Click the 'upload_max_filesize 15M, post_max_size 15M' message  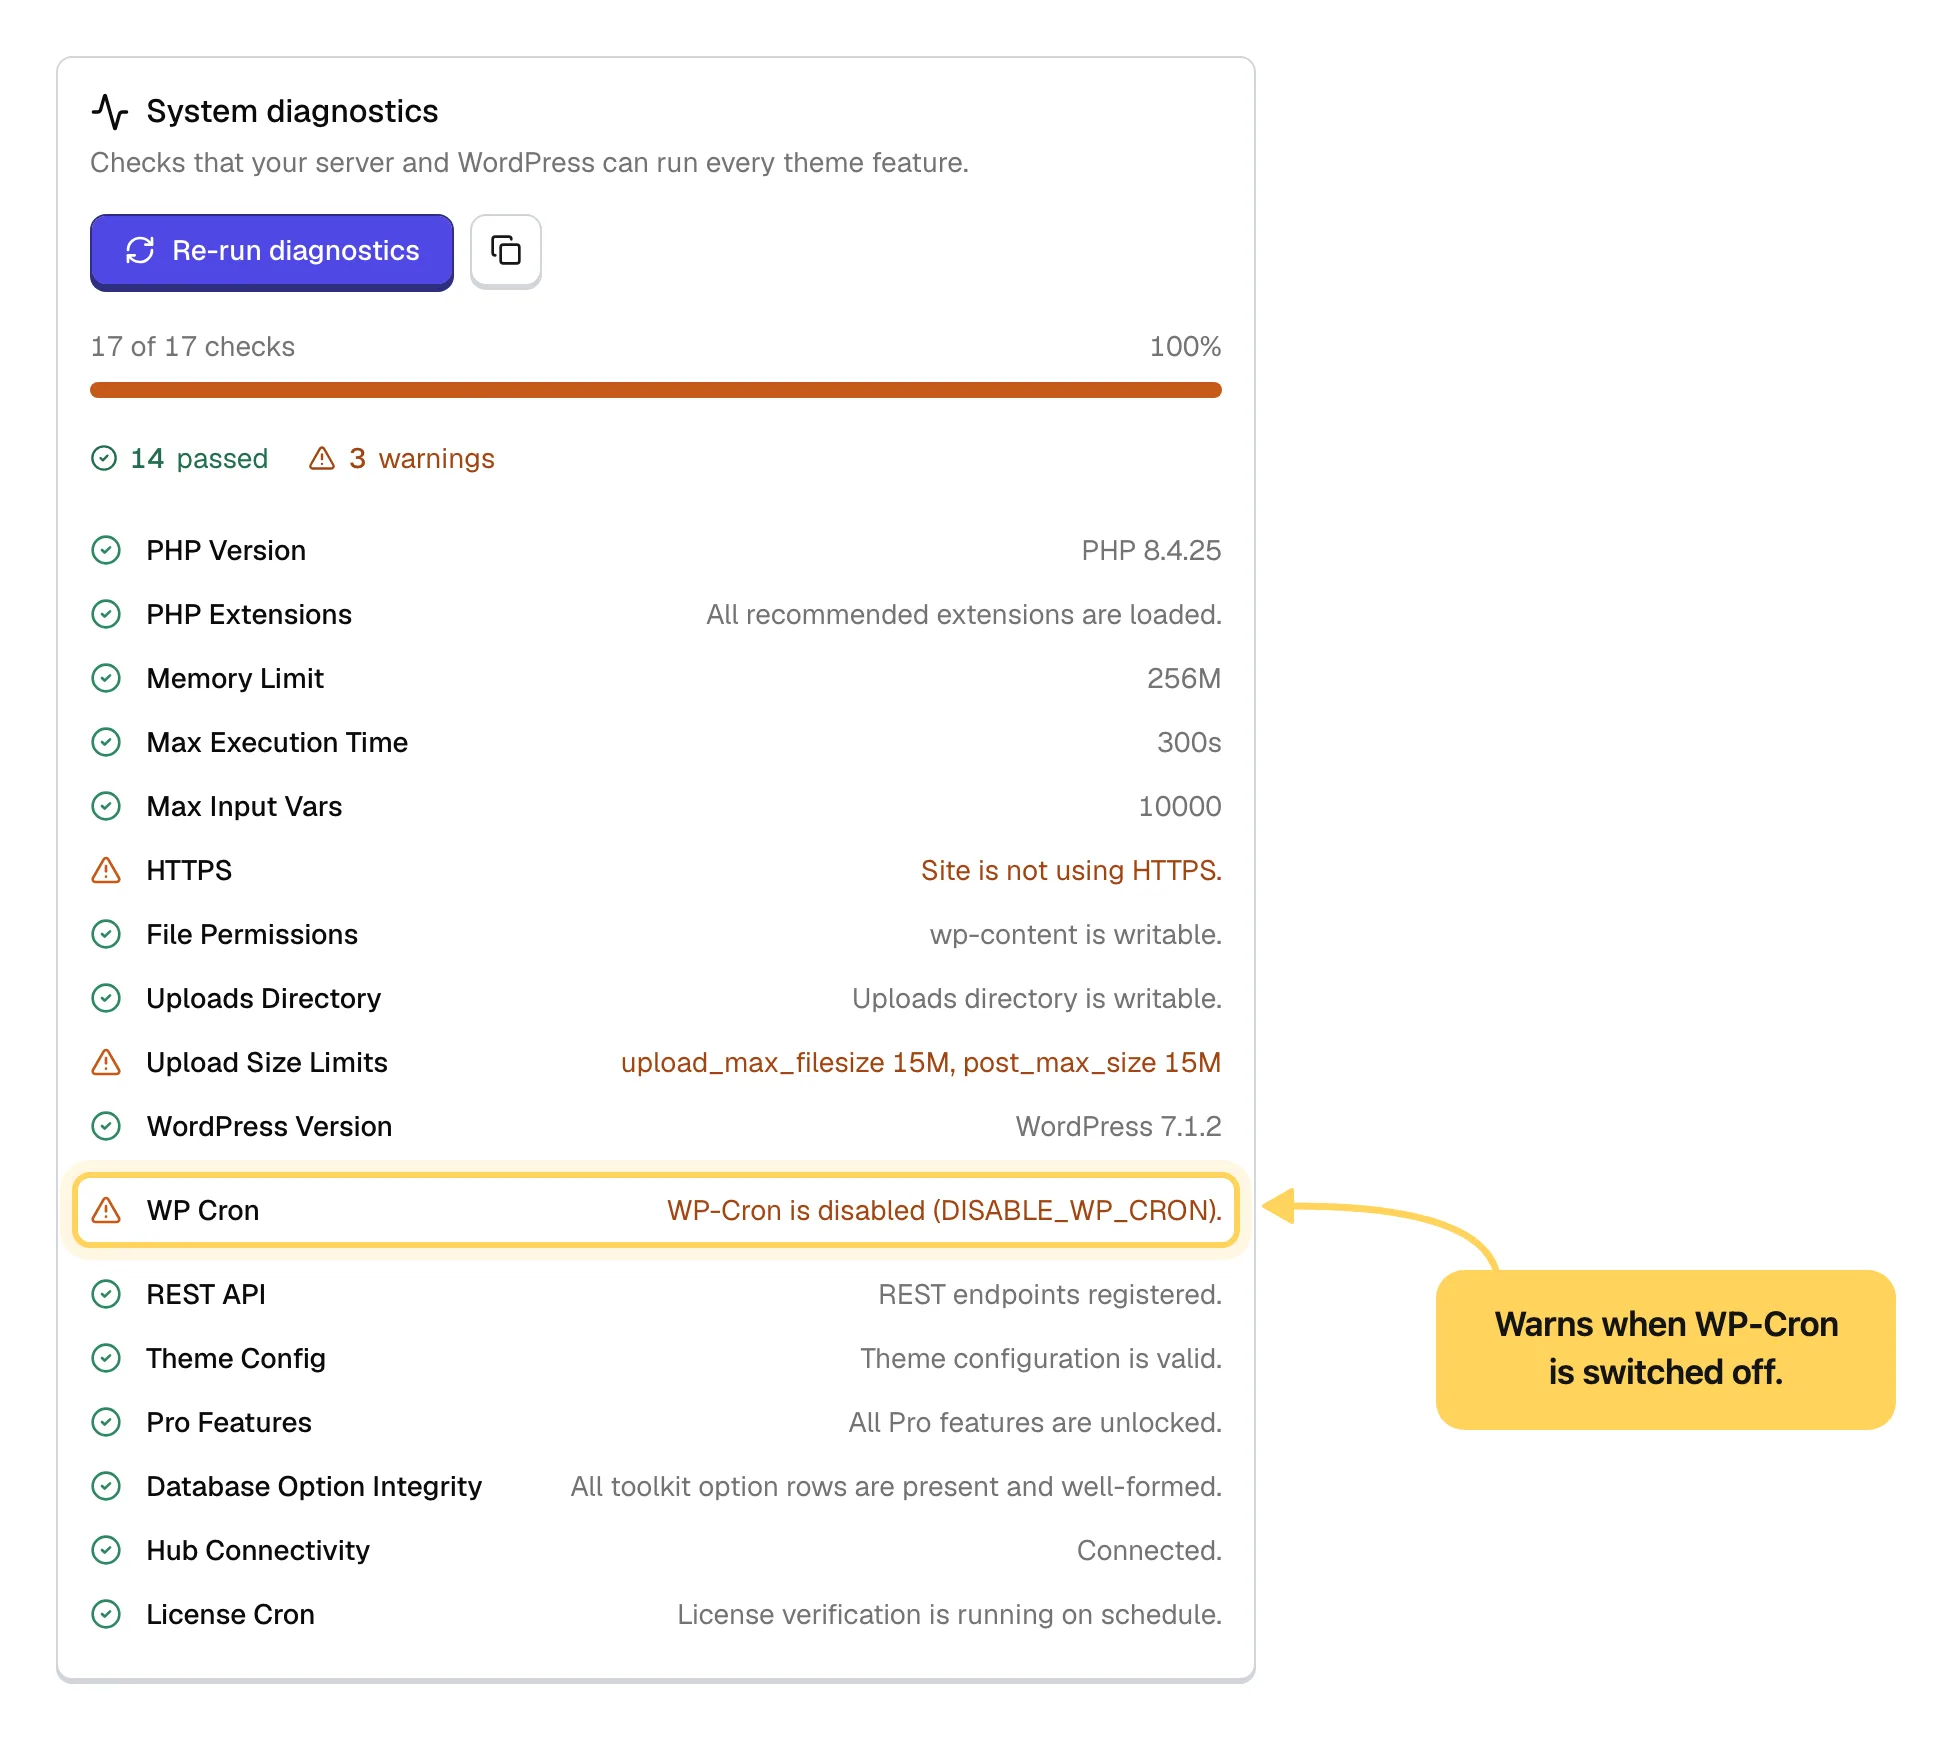point(921,1062)
